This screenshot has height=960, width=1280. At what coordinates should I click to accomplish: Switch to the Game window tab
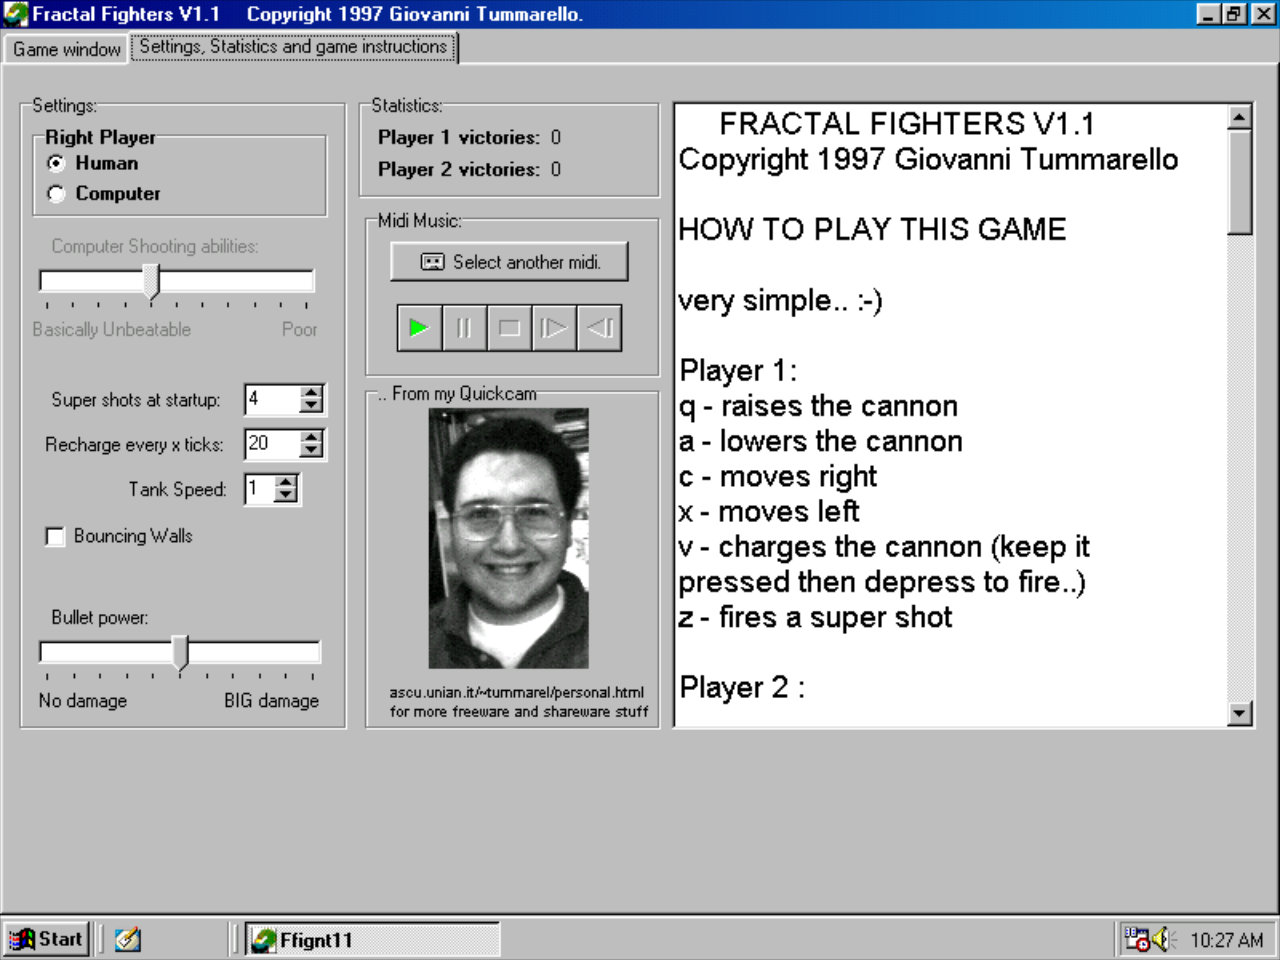[66, 49]
